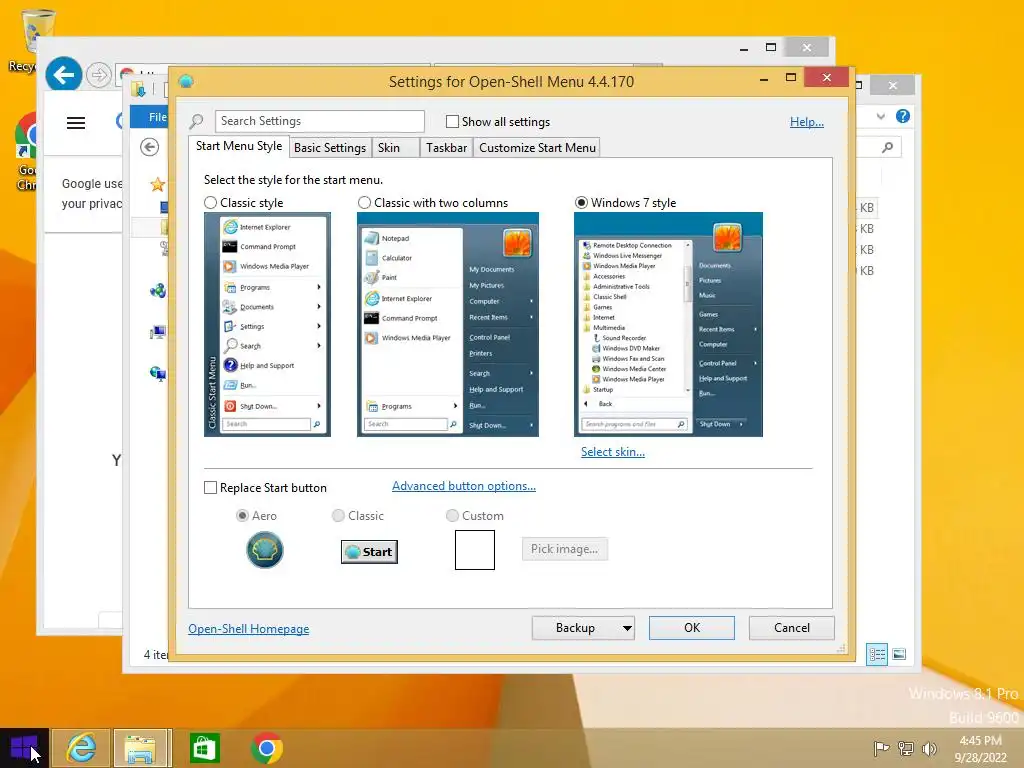The height and width of the screenshot is (768, 1024).
Task: Click the forward arrow in browser window
Action: pyautogui.click(x=99, y=75)
